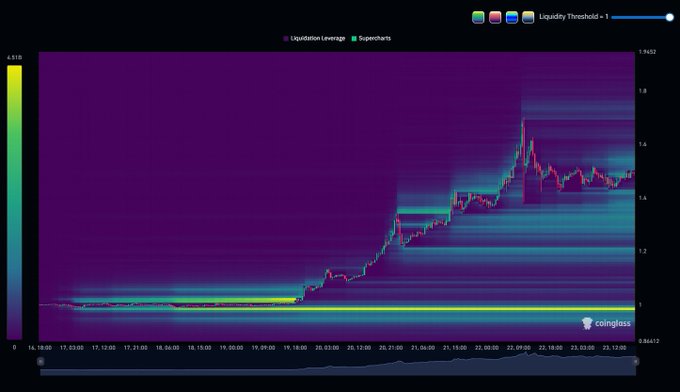
Task: Click the 17, 21:00 time axis label
Action: click(136, 348)
